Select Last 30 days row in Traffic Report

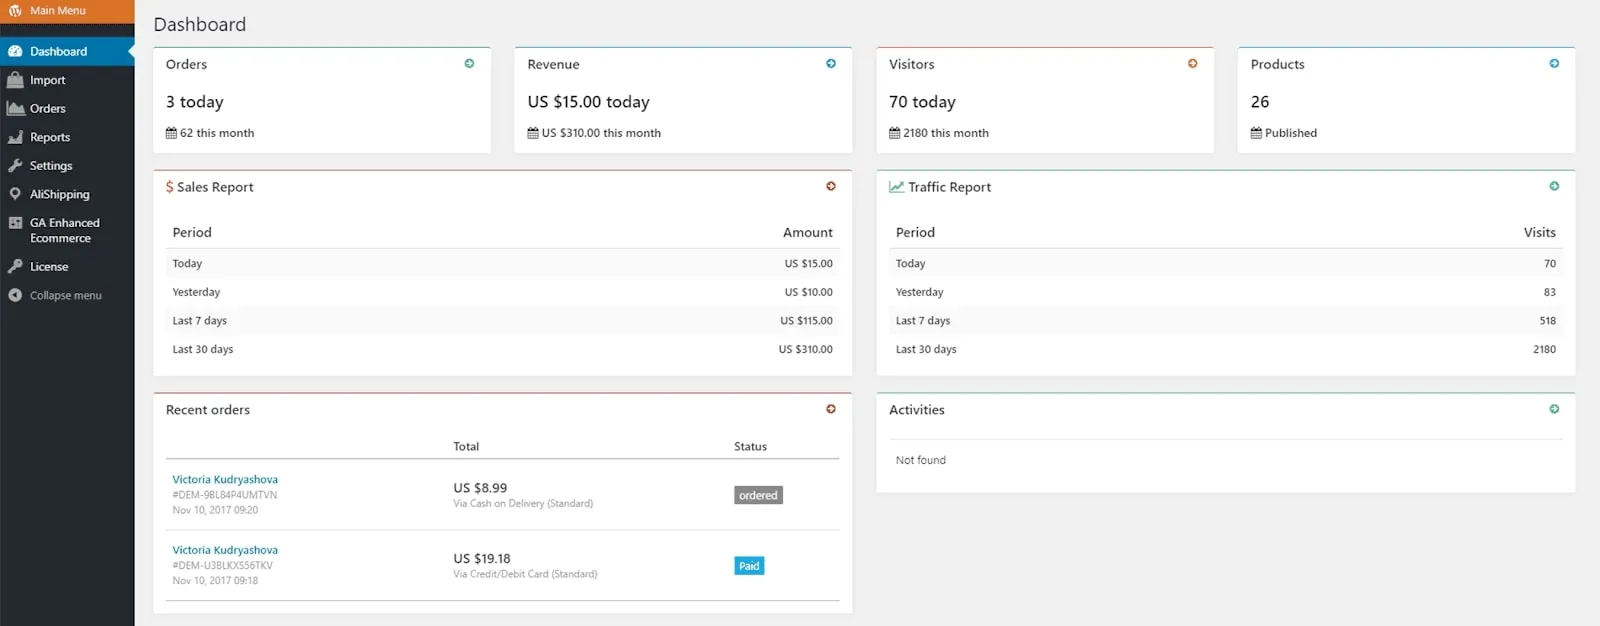(1226, 350)
